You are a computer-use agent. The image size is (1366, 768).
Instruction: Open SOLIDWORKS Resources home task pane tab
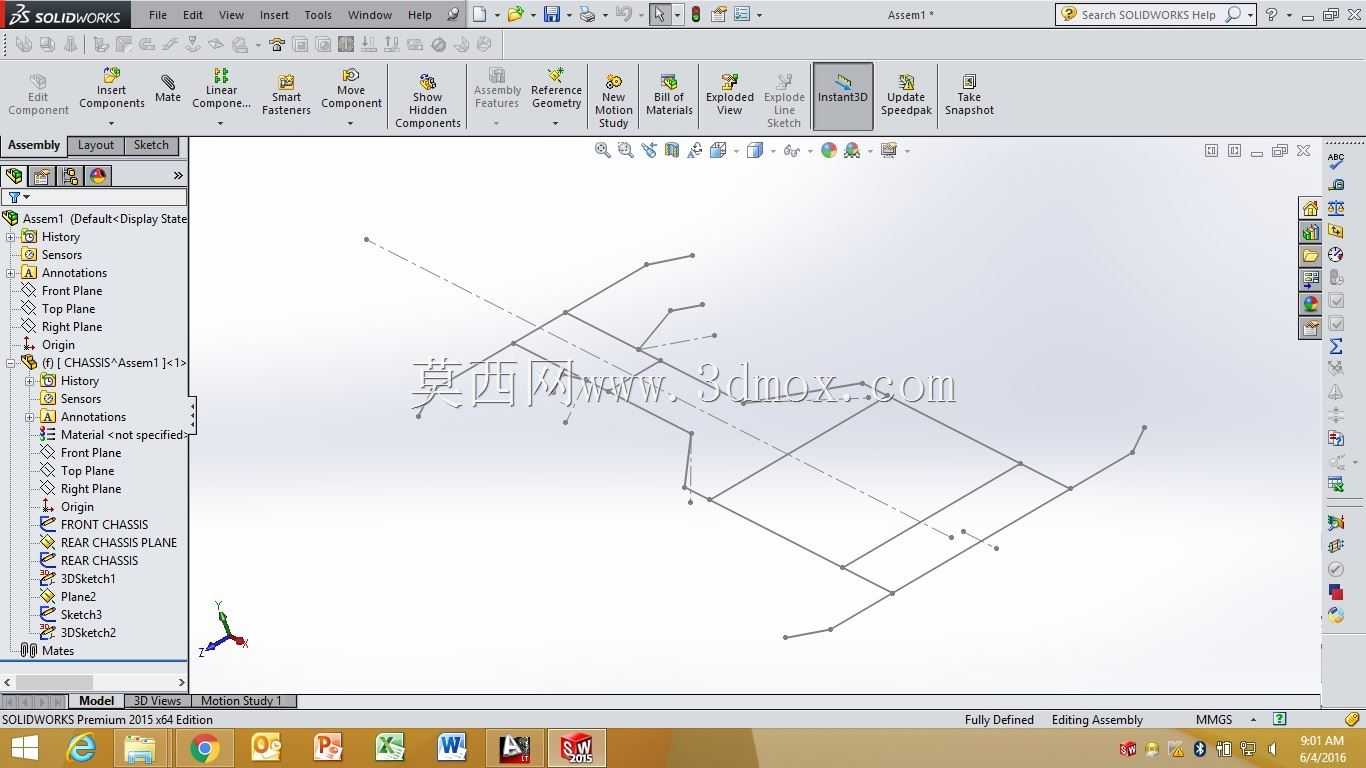point(1310,208)
